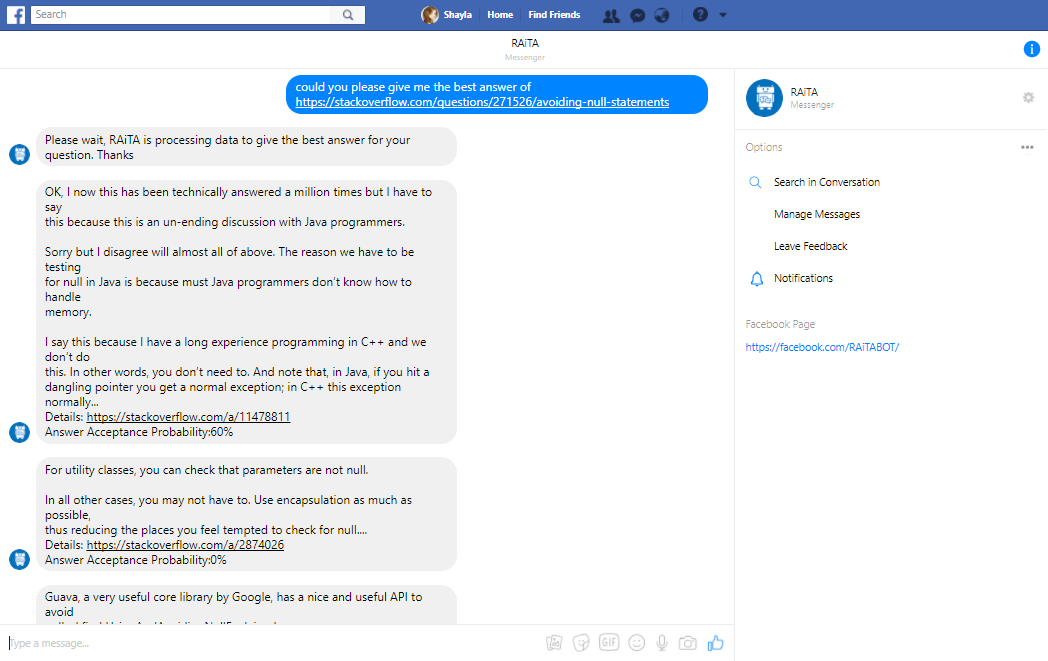Screen dimensions: 1048x661
Task: Open friend requests icon
Action: (611, 15)
